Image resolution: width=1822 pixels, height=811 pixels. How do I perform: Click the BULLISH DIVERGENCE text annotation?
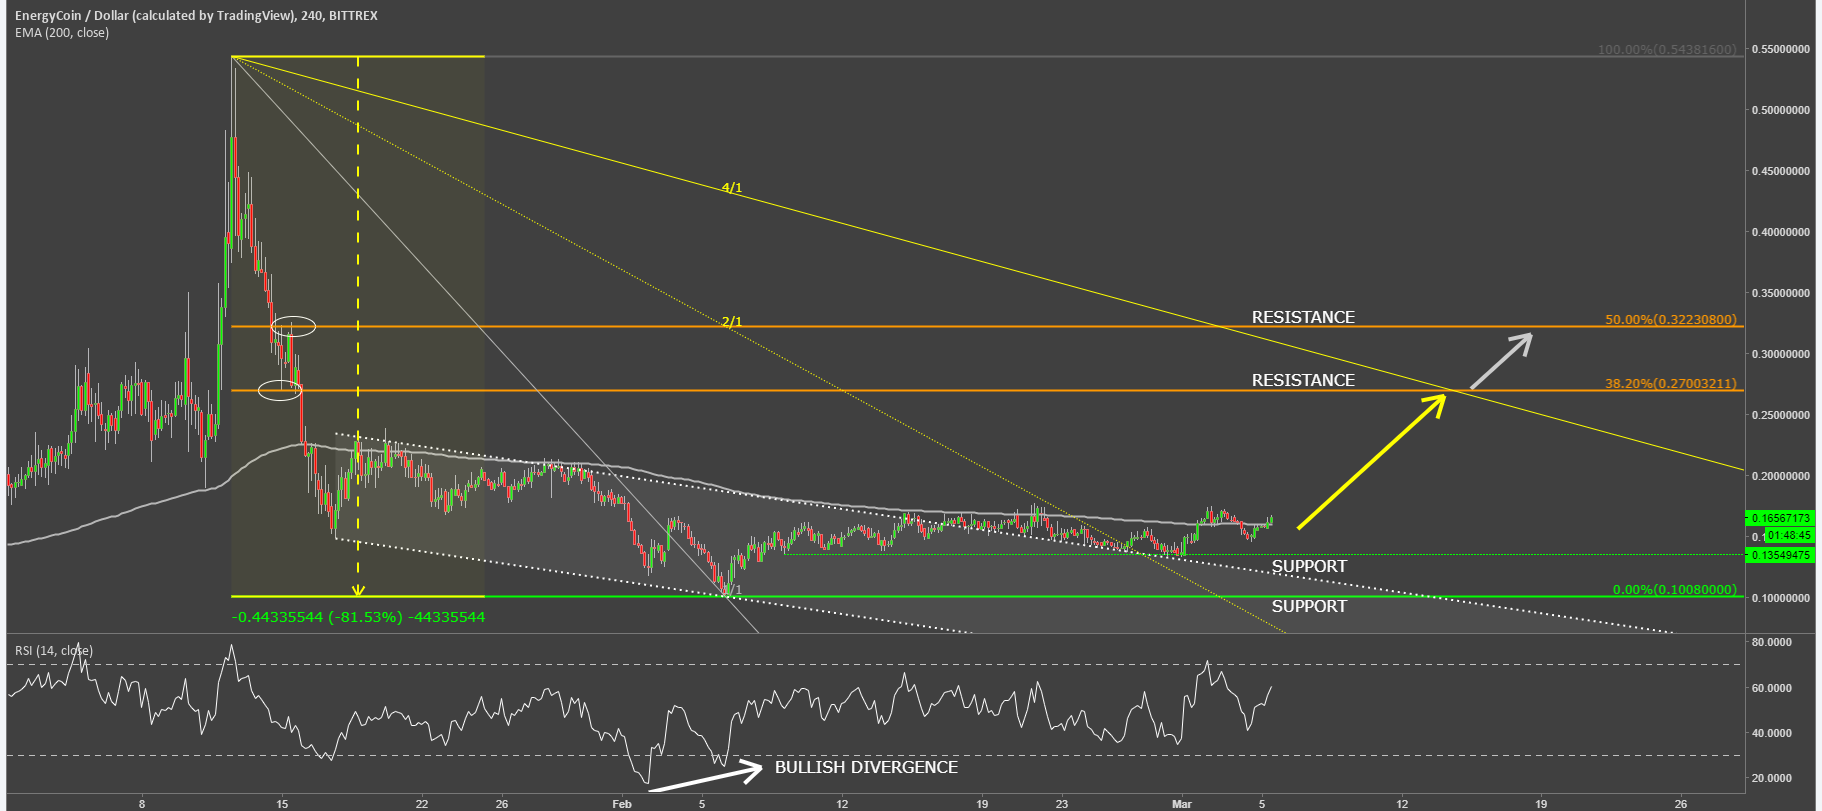(866, 767)
